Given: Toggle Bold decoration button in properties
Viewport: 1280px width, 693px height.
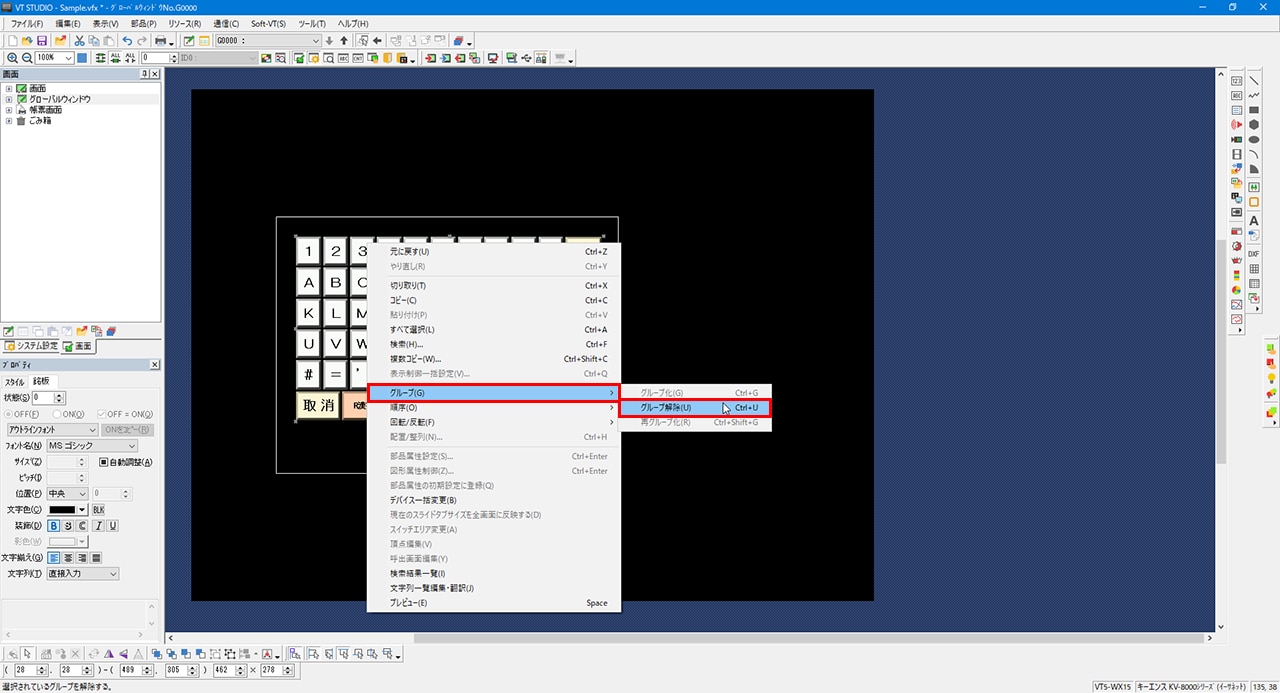Looking at the screenshot, I should [53, 526].
